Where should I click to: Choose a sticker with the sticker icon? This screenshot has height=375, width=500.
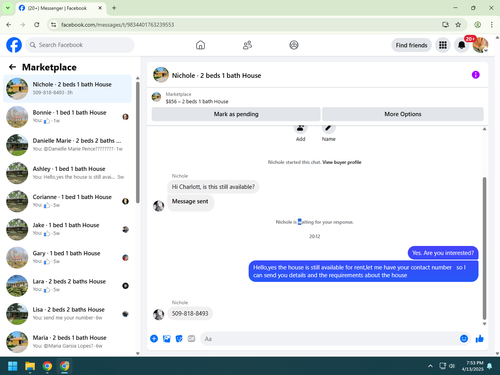tap(179, 339)
